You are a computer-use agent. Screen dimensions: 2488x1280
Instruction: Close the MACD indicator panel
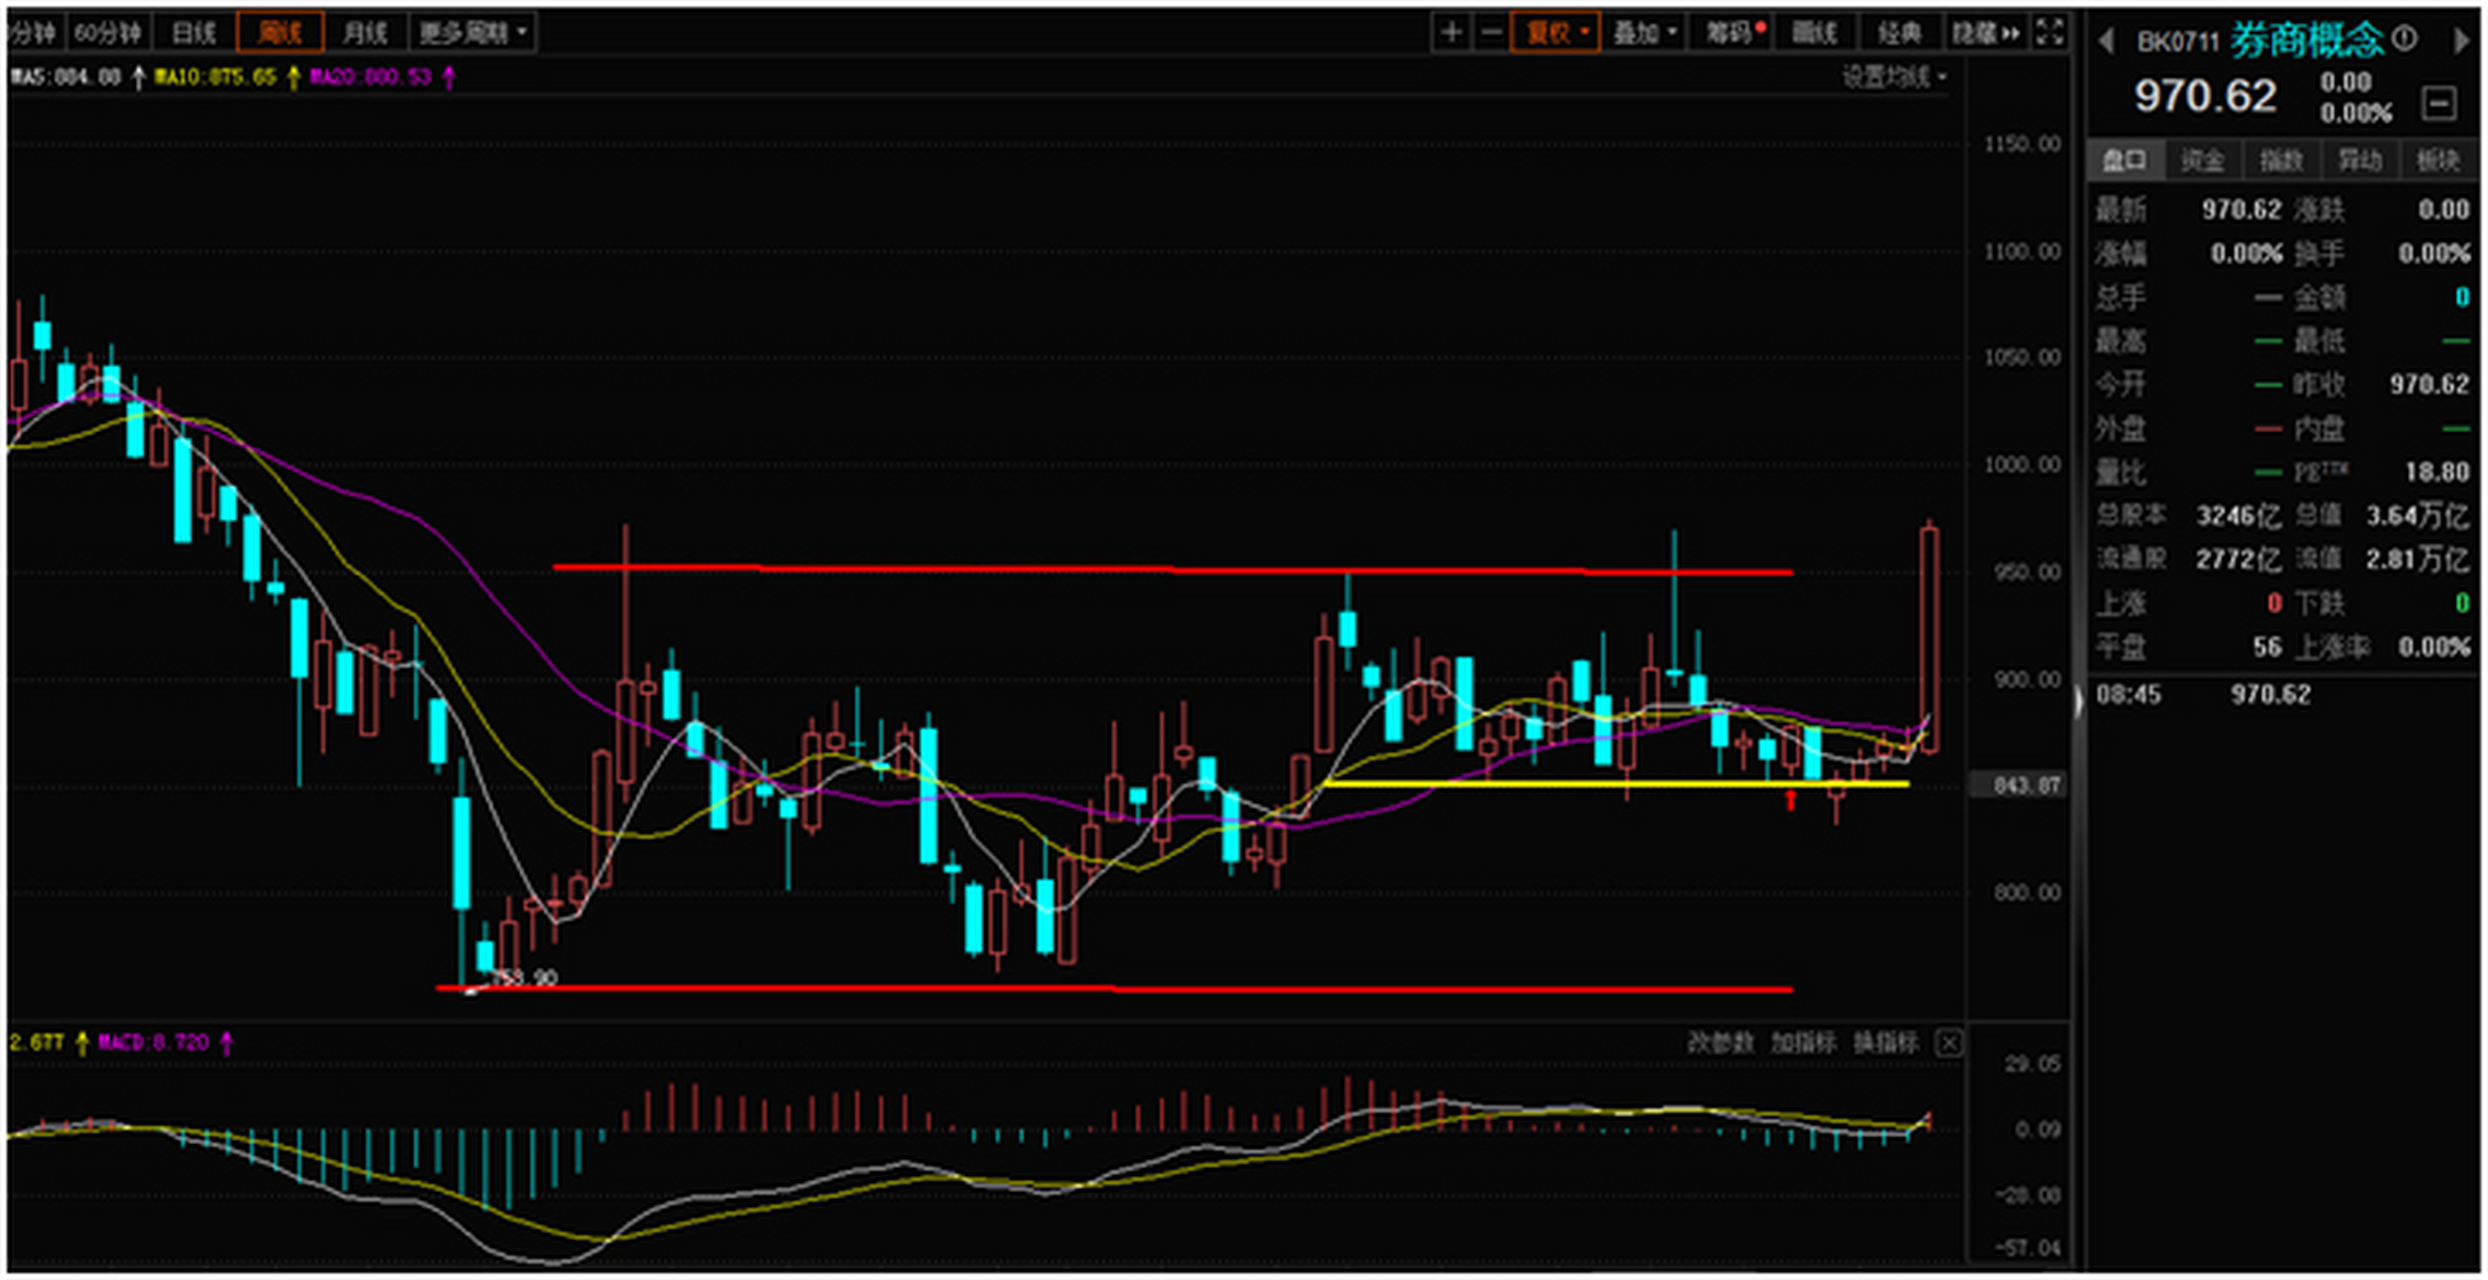pyautogui.click(x=1949, y=1043)
